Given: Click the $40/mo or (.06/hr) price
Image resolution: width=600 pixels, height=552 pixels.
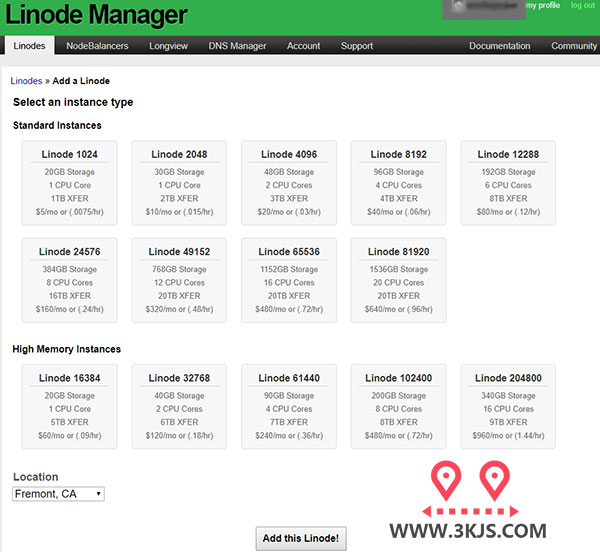Looking at the screenshot, I should 399,212.
